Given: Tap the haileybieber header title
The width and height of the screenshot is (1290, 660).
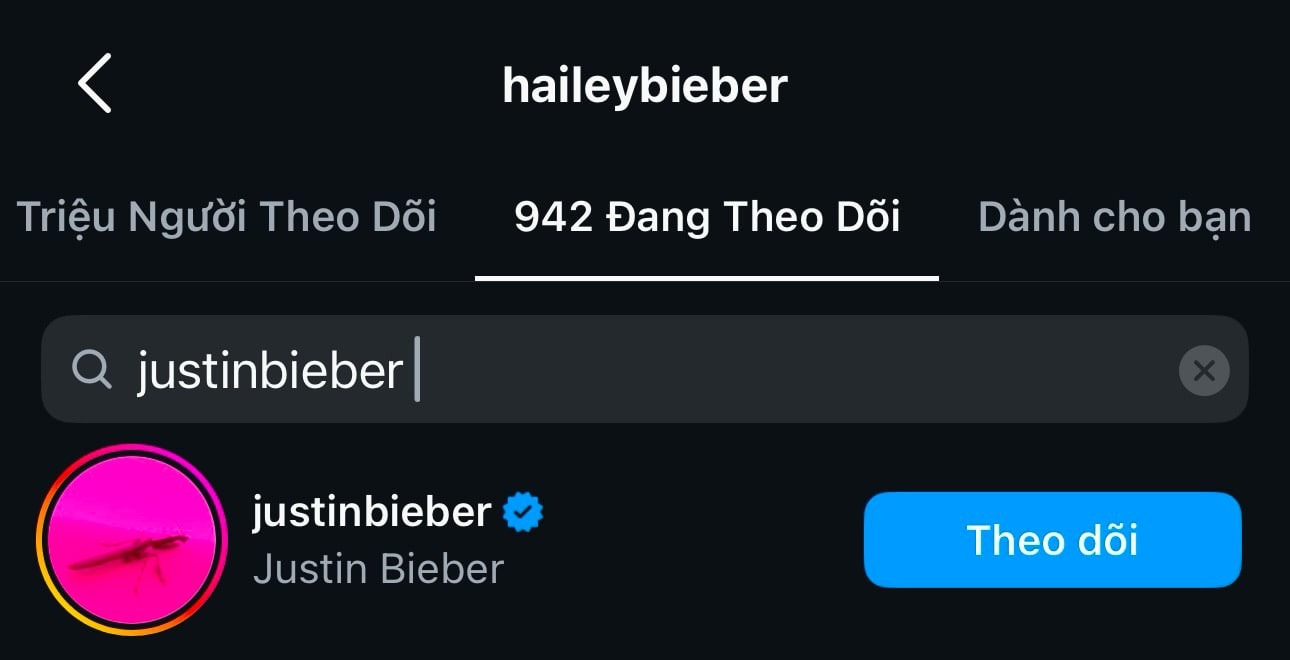Looking at the screenshot, I should (x=645, y=86).
